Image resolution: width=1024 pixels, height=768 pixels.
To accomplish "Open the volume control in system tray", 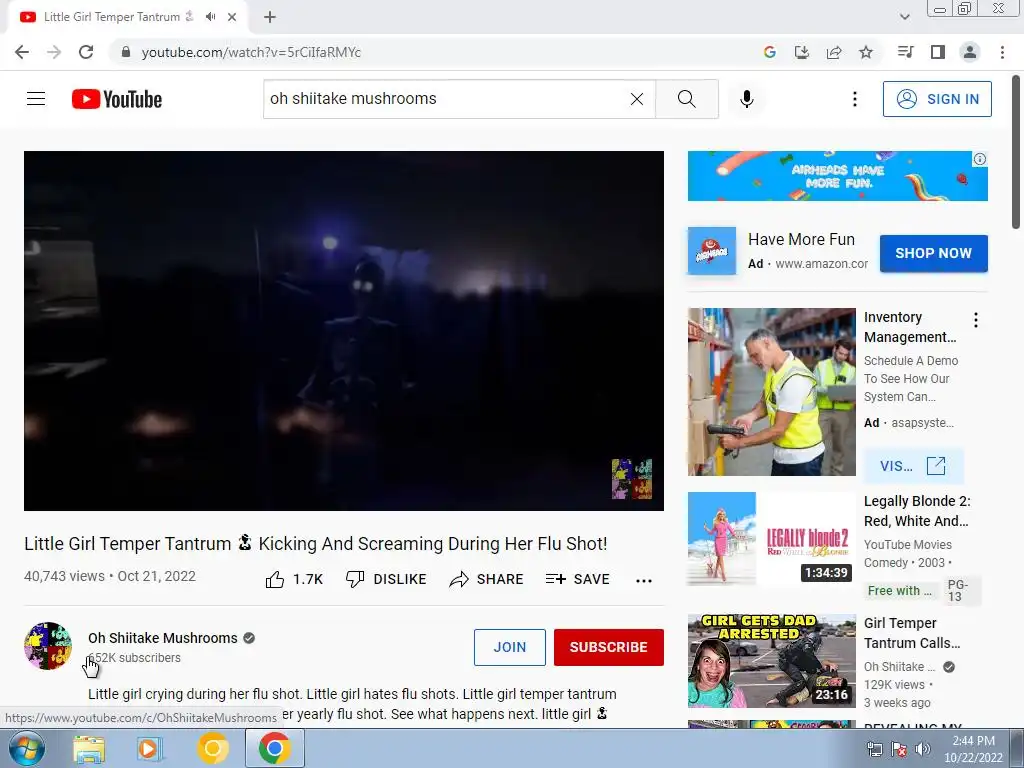I will point(923,750).
